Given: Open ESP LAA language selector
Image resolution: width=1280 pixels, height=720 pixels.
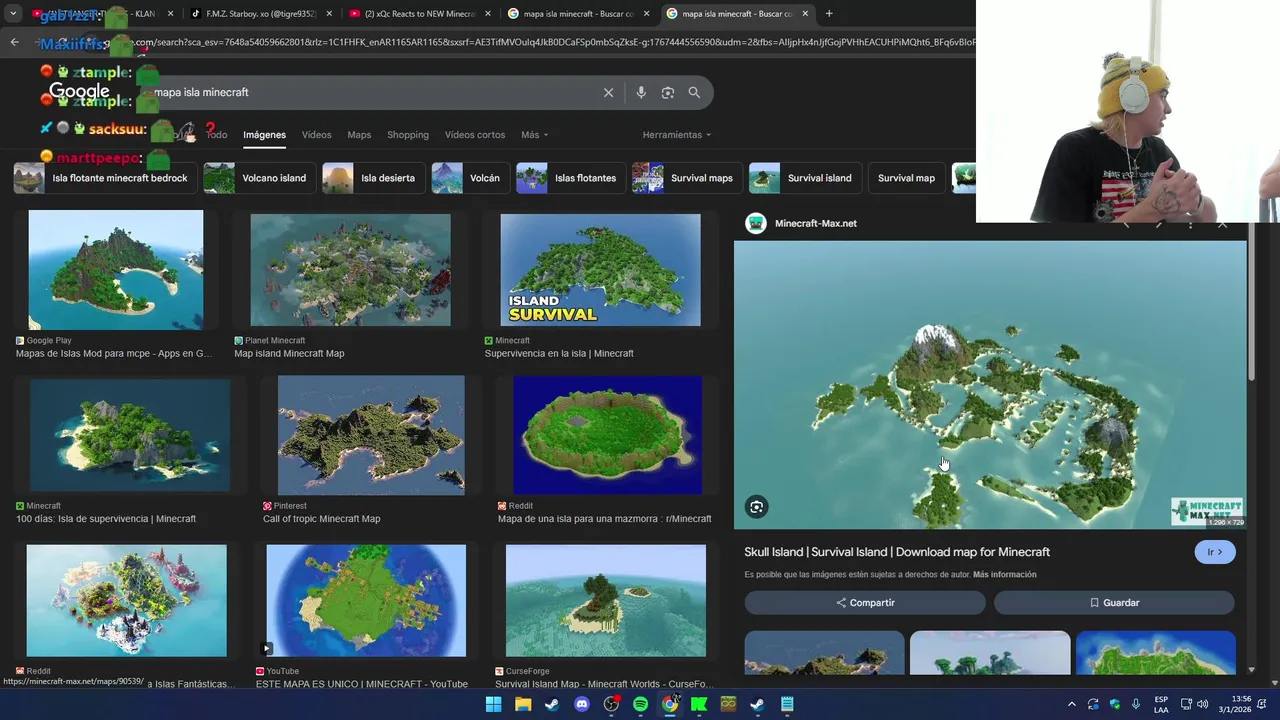Looking at the screenshot, I should pyautogui.click(x=1161, y=704).
